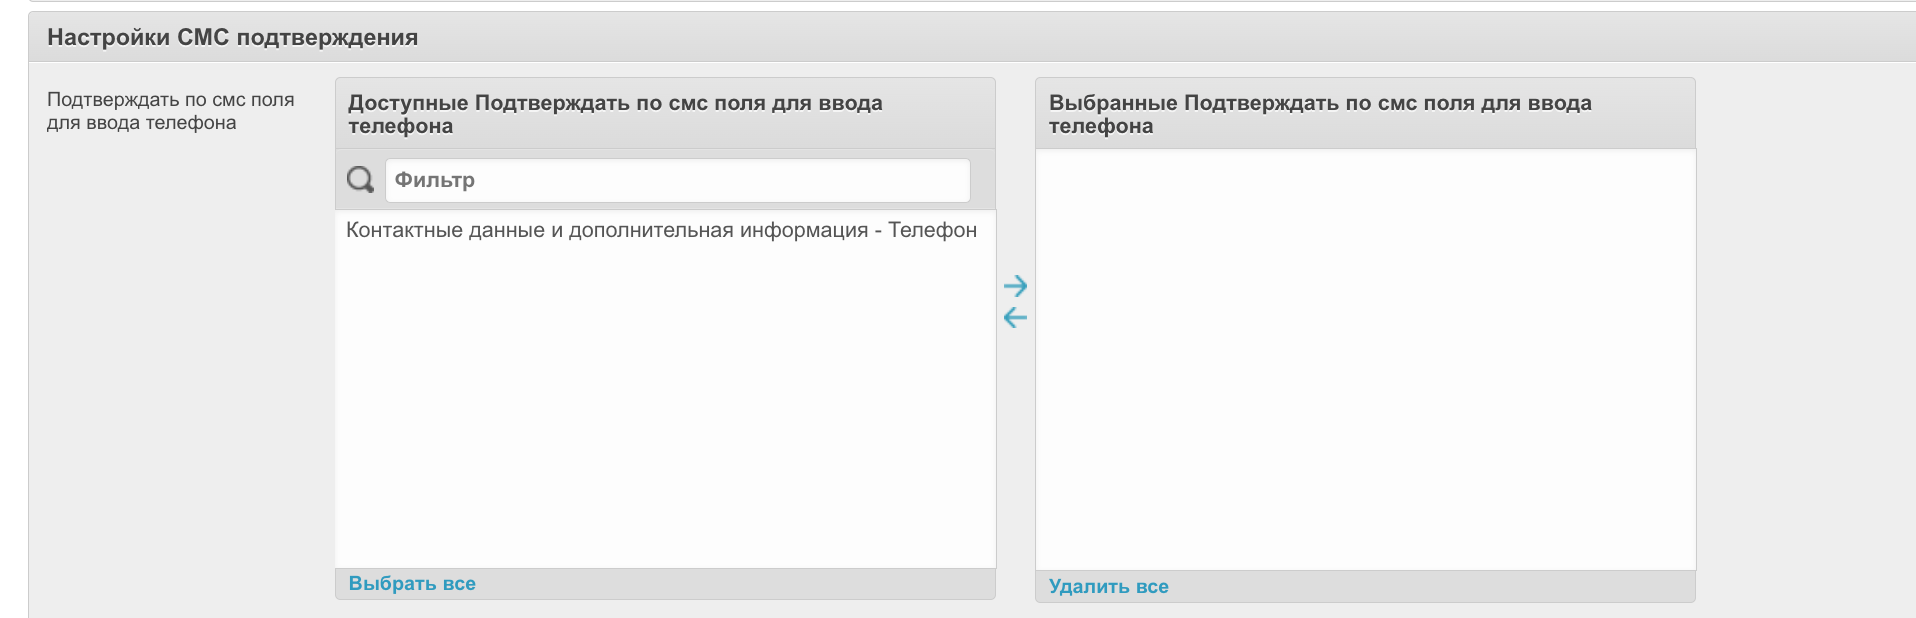Click the word Телефон in the available item

pyautogui.click(x=932, y=230)
